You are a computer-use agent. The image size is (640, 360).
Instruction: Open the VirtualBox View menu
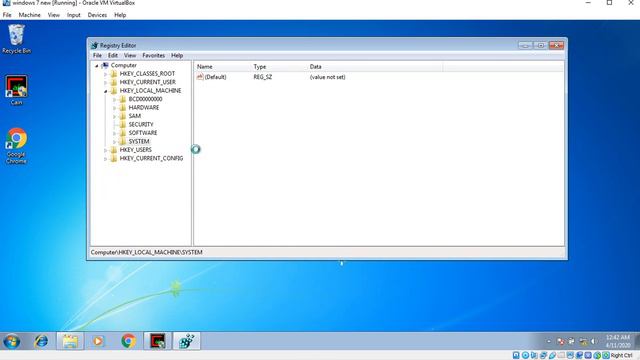click(53, 15)
